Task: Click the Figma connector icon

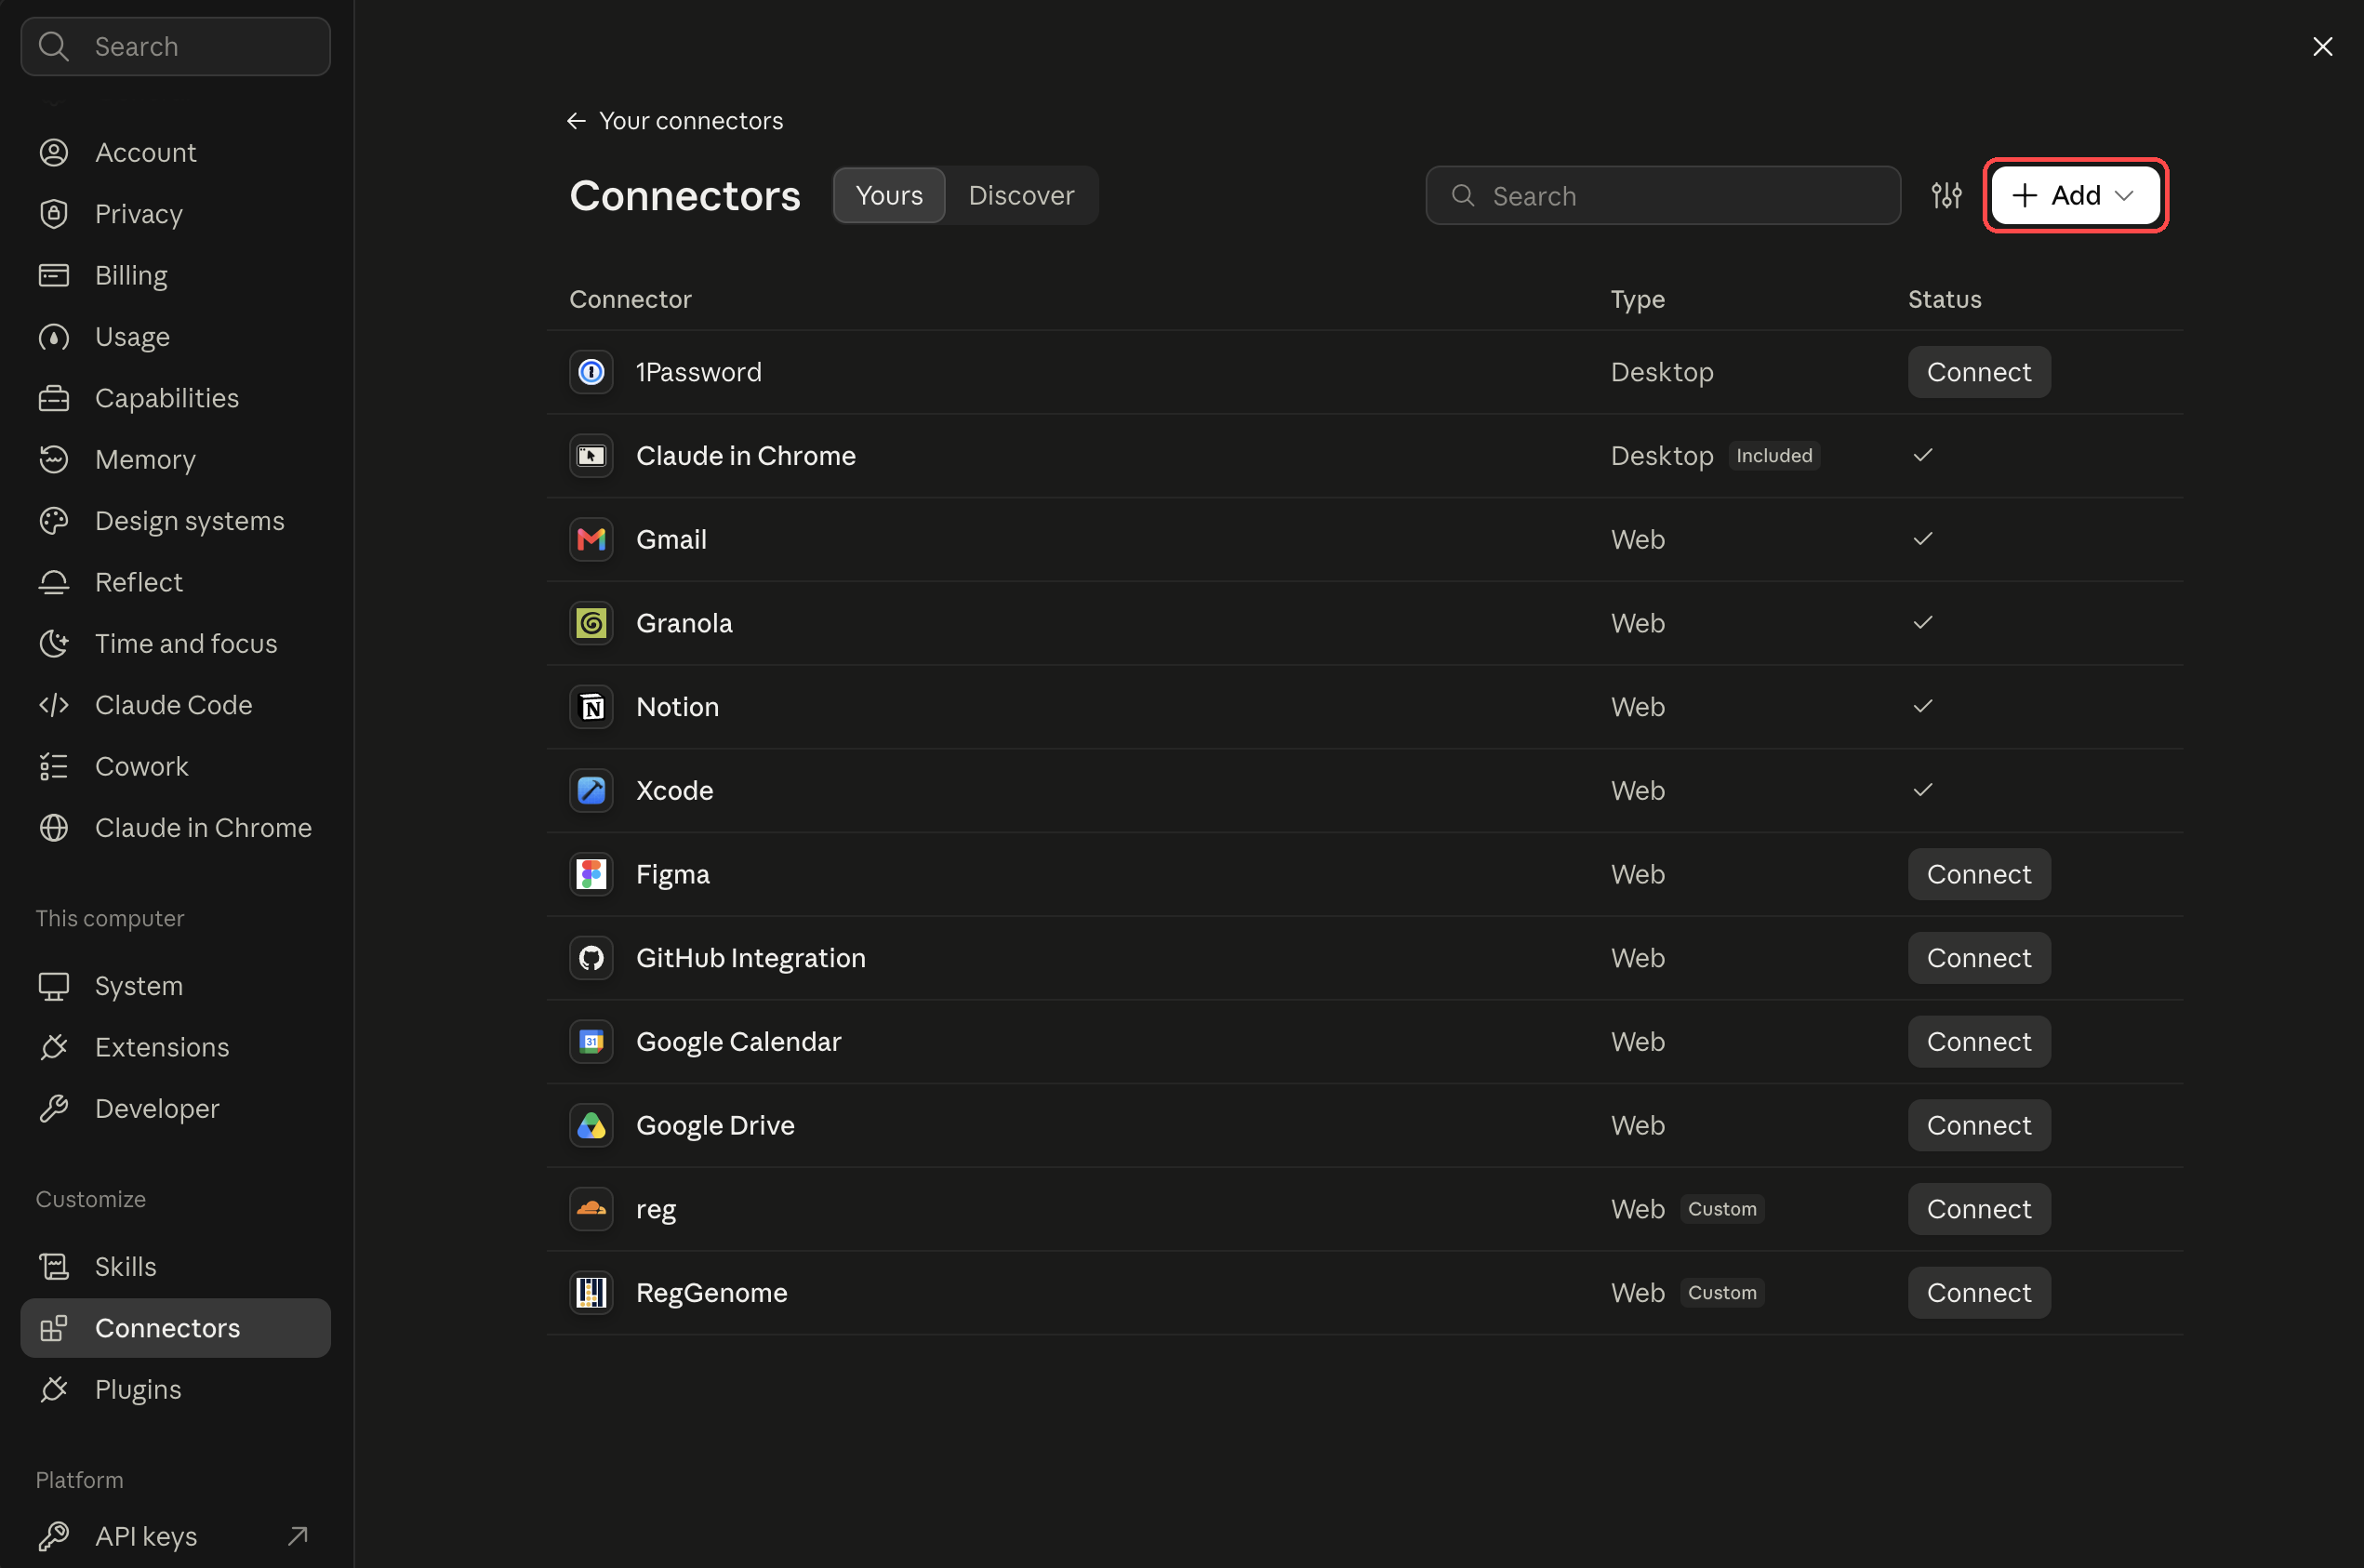Action: pyautogui.click(x=591, y=874)
